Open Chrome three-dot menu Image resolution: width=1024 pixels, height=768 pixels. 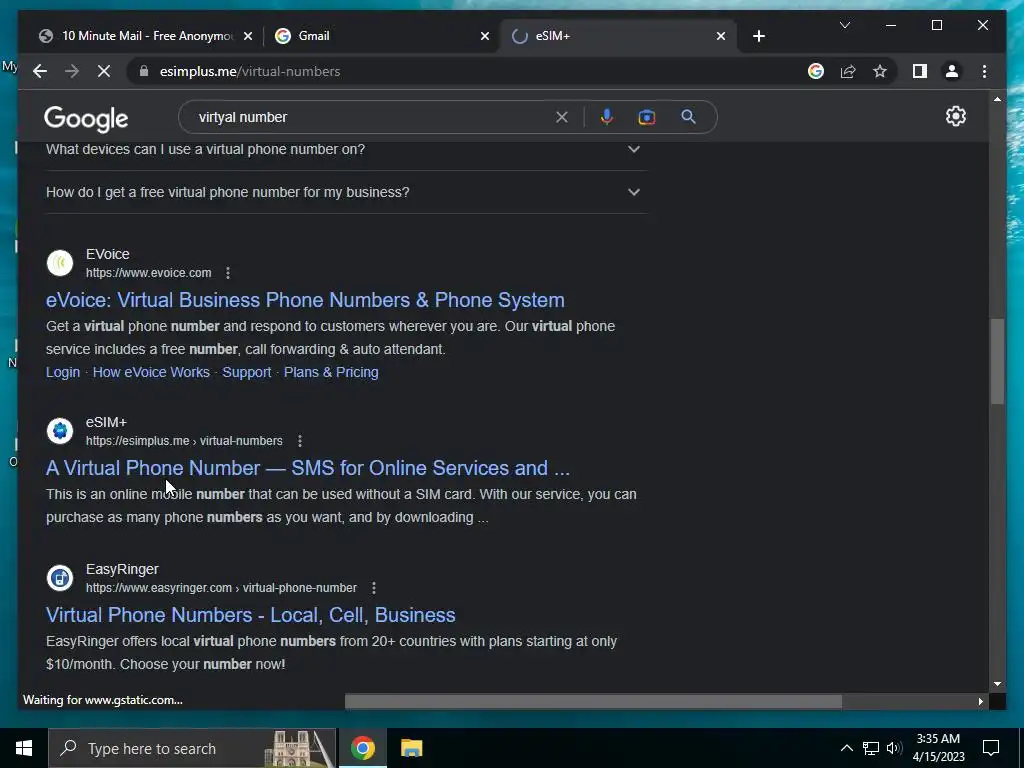(x=984, y=71)
